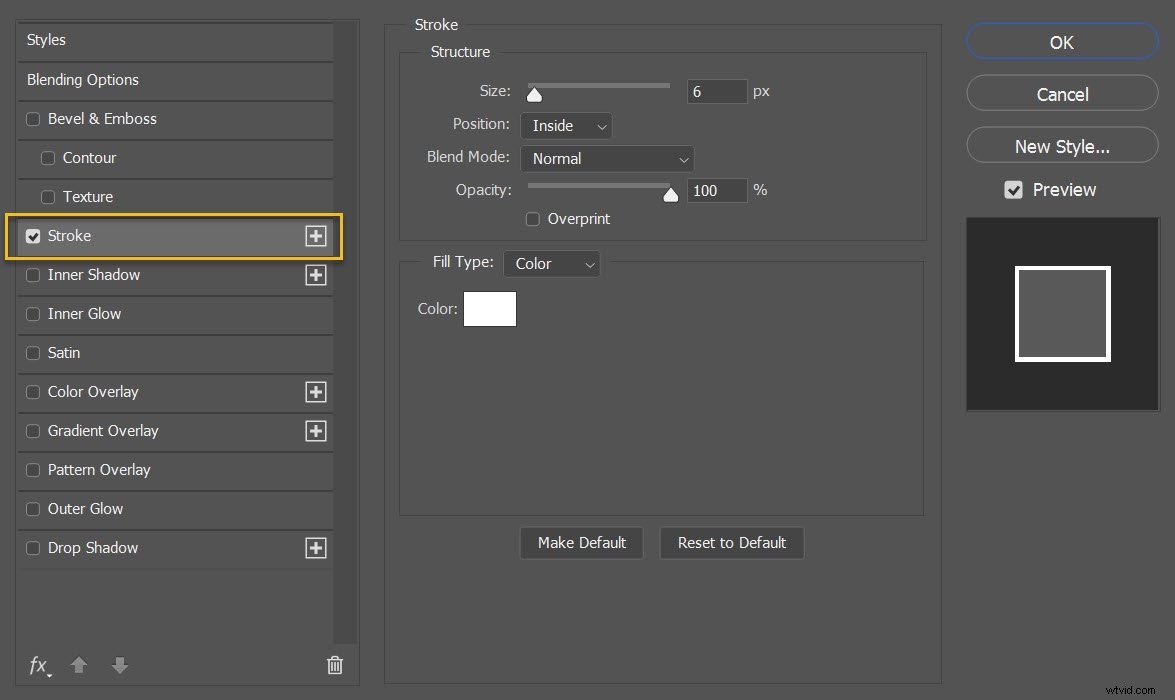
Task: Open the stroke Color swatch picker
Action: tap(489, 308)
